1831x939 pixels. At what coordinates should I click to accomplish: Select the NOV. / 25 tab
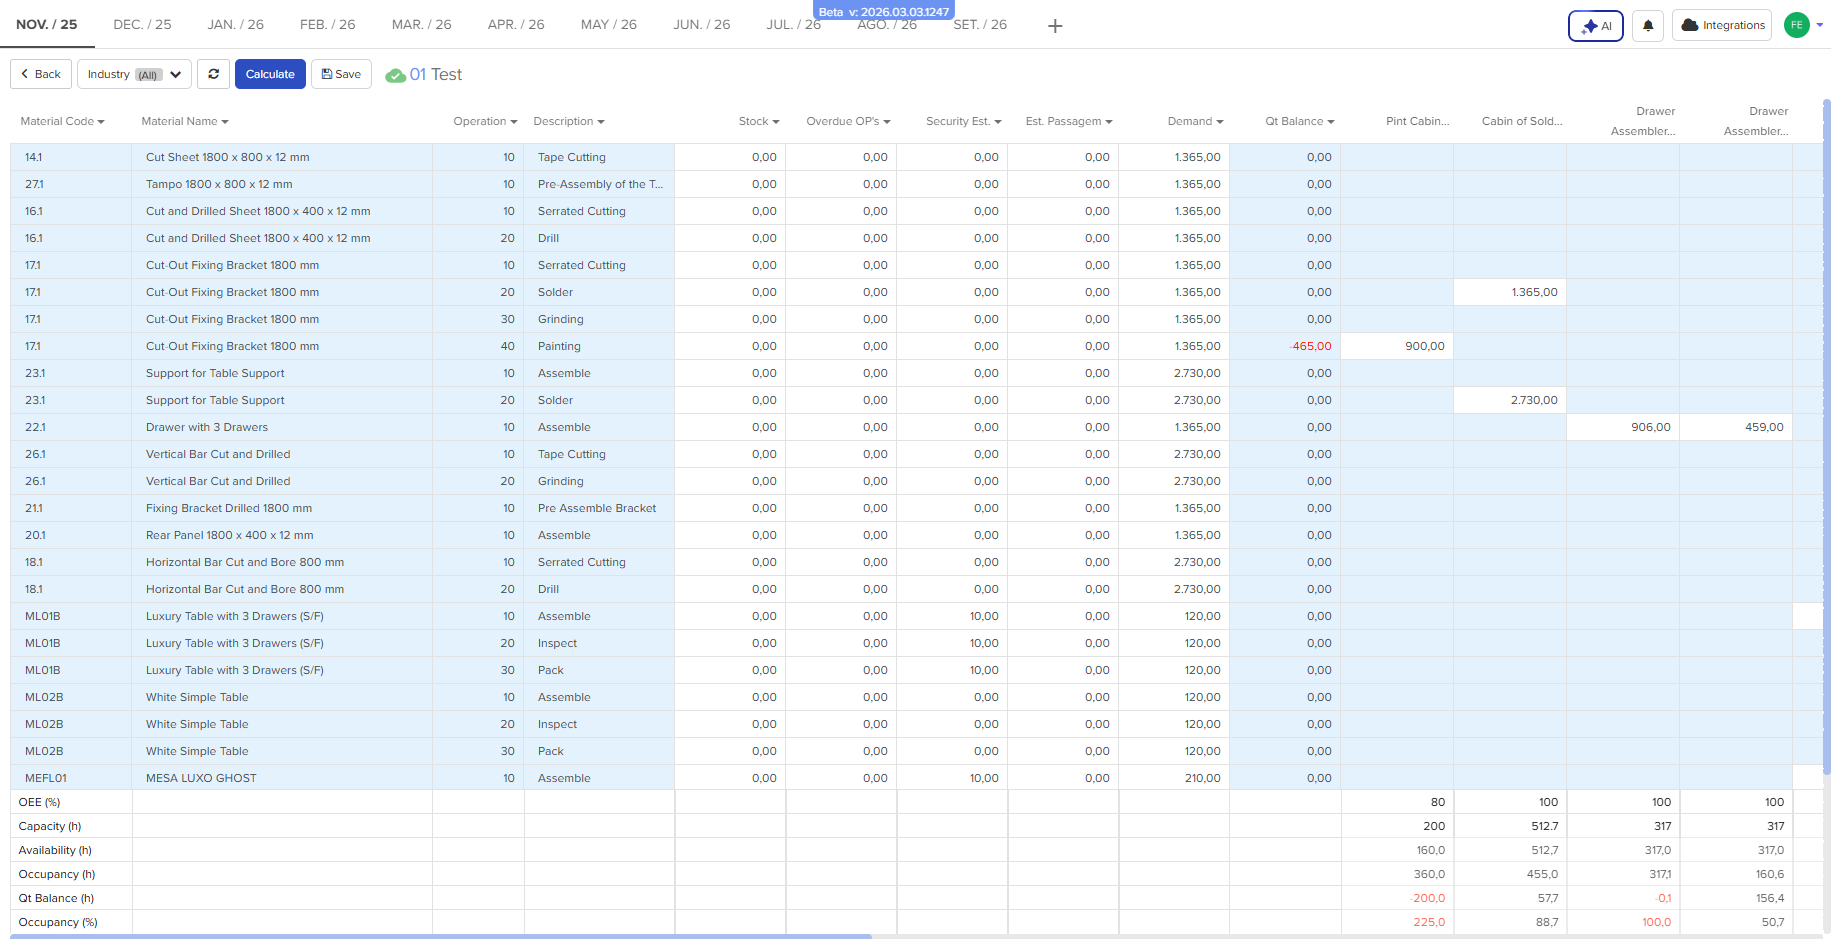(x=47, y=24)
